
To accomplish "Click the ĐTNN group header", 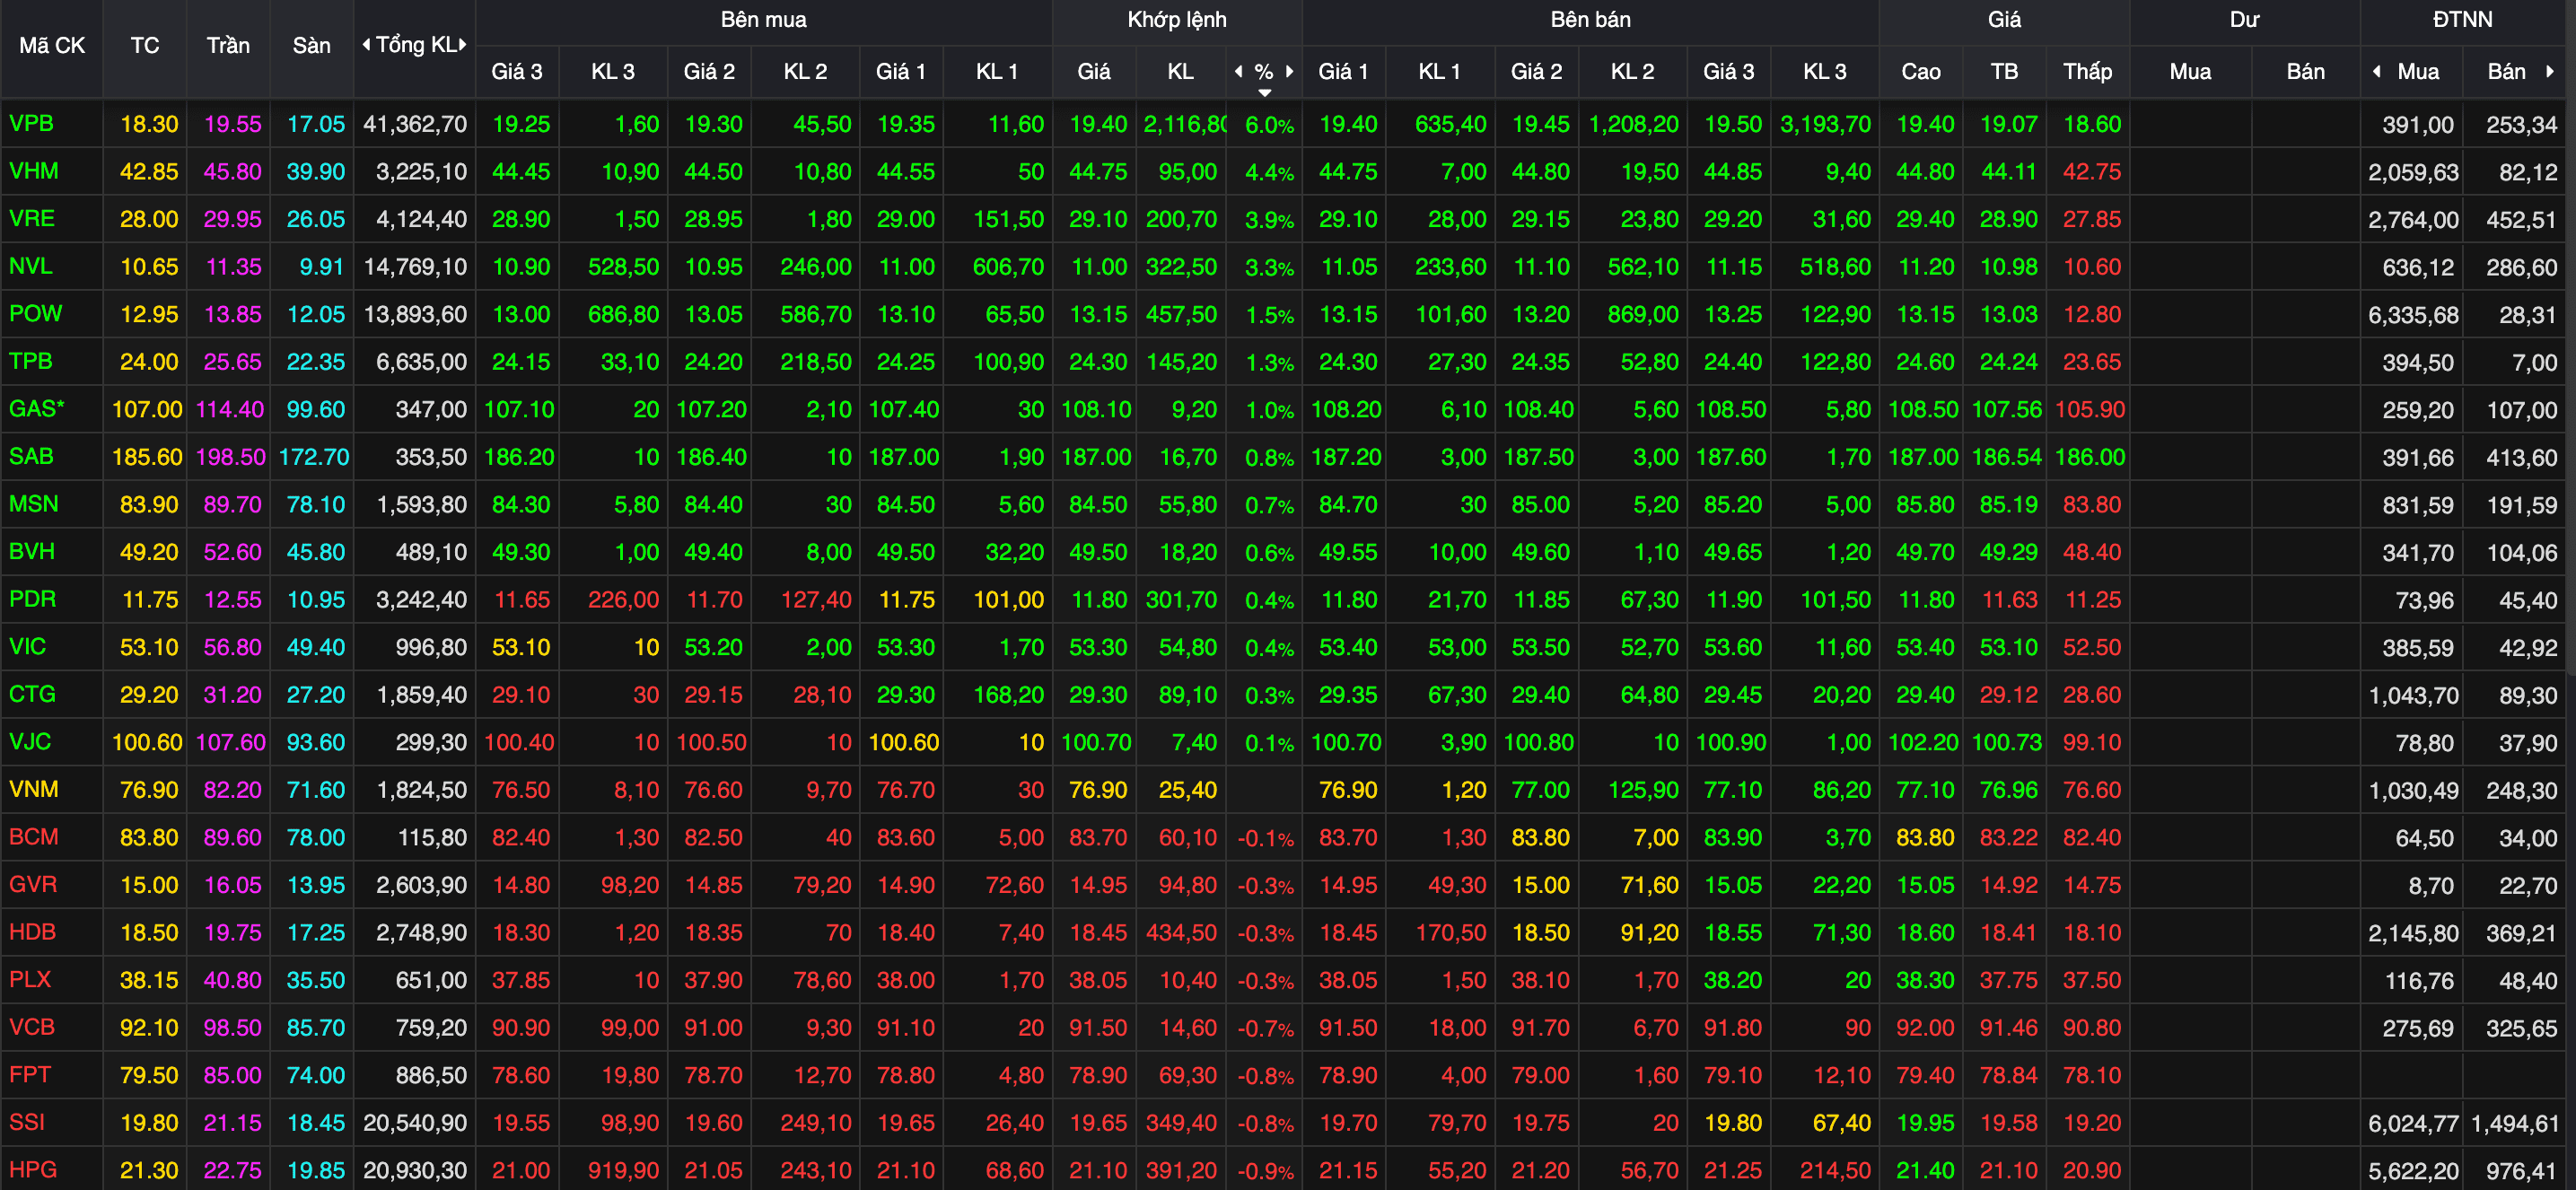I will click(x=2462, y=20).
